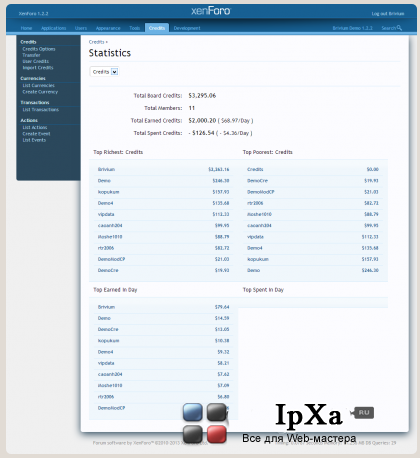Click the RU tag badge

[363, 413]
